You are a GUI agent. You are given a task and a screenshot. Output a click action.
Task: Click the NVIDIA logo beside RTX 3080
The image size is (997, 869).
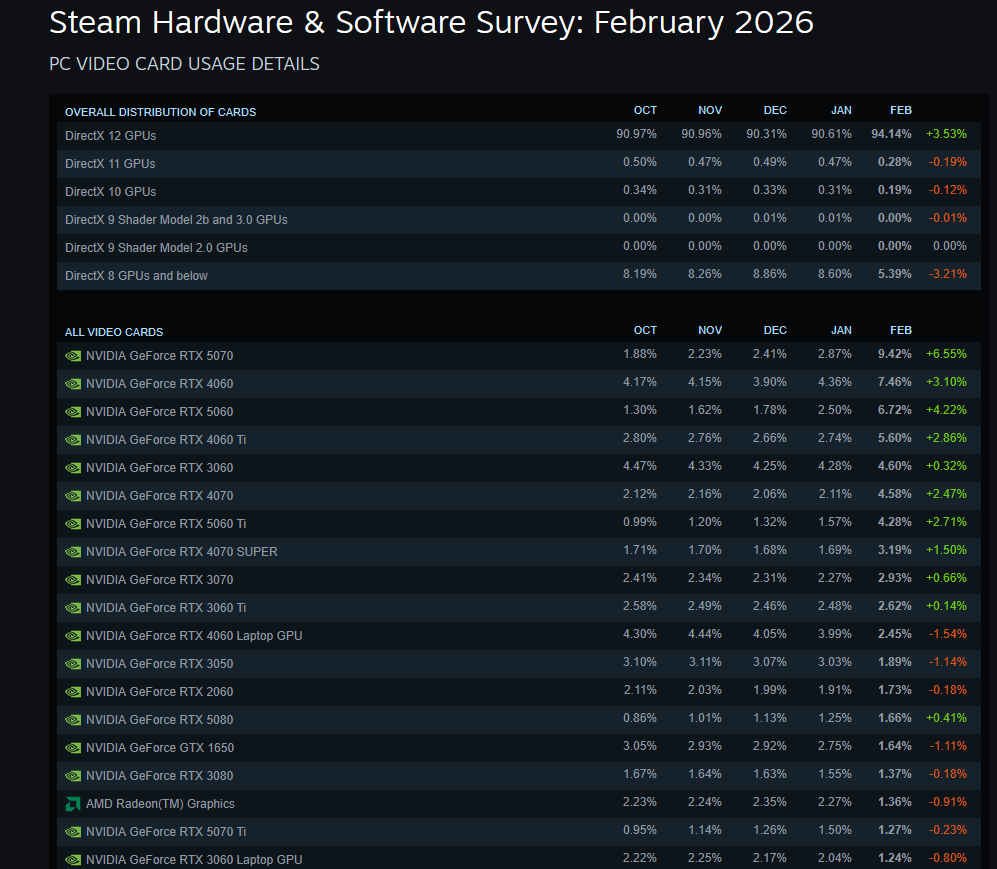(x=73, y=776)
